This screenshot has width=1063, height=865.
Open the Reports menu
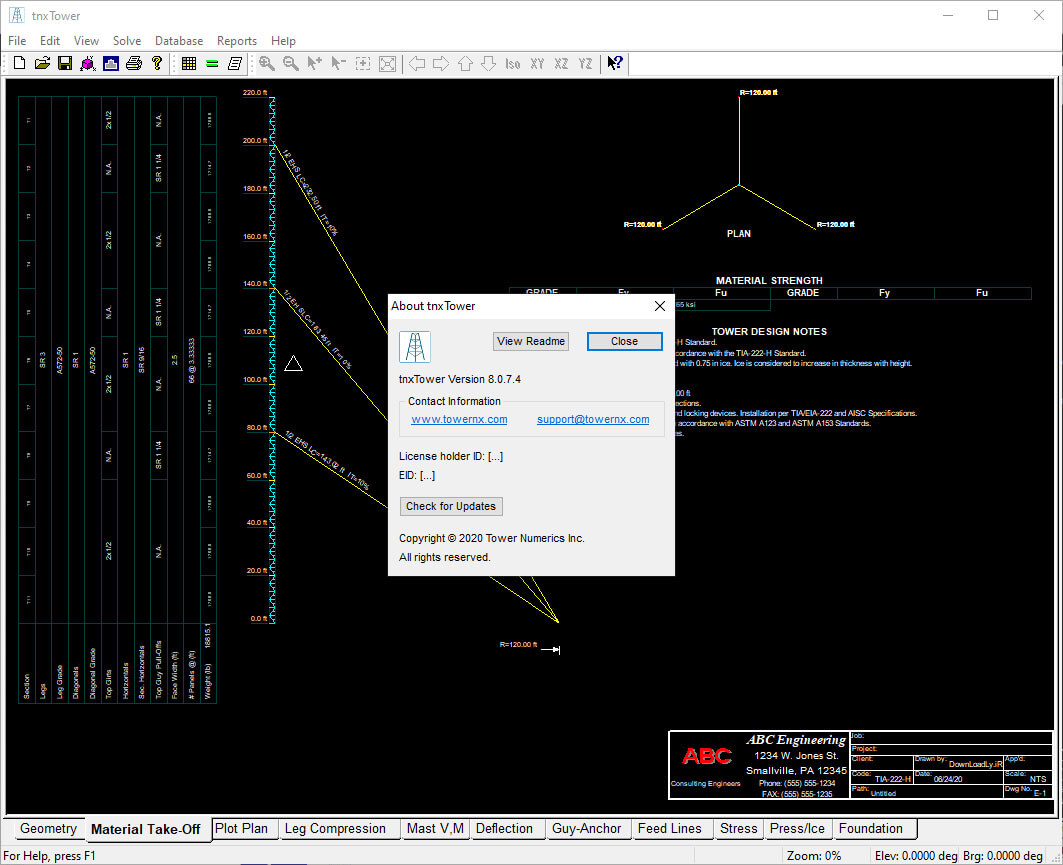point(237,41)
